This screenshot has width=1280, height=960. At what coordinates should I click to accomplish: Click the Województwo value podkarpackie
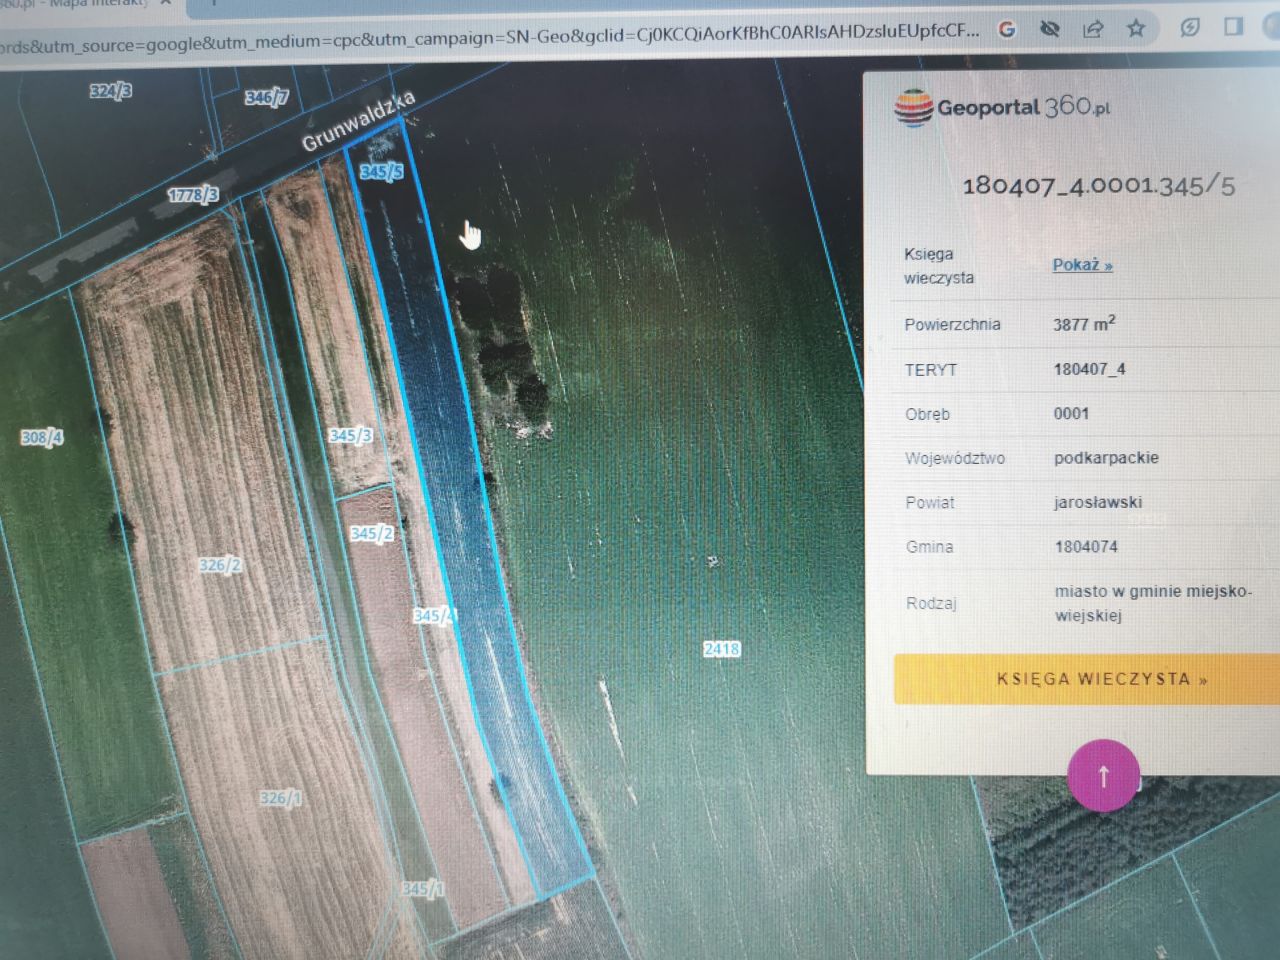coord(1106,458)
